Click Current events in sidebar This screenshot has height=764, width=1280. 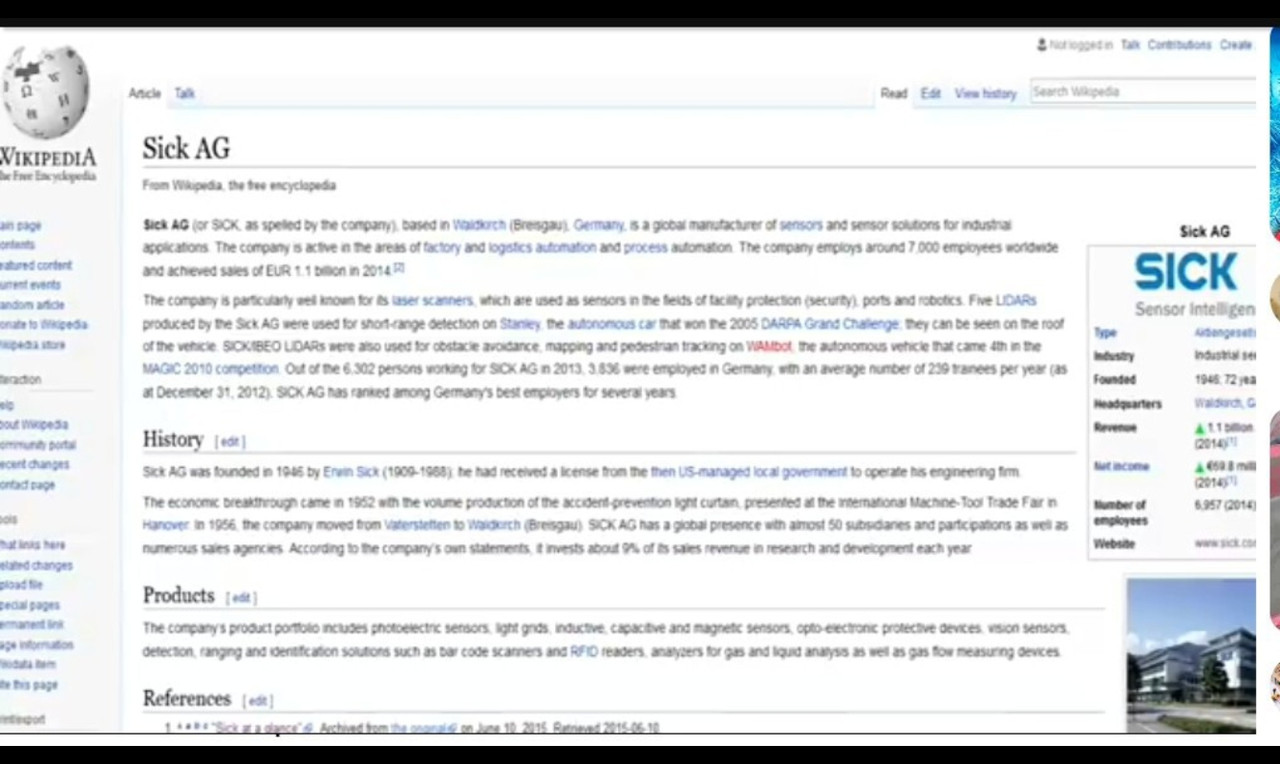click(29, 285)
